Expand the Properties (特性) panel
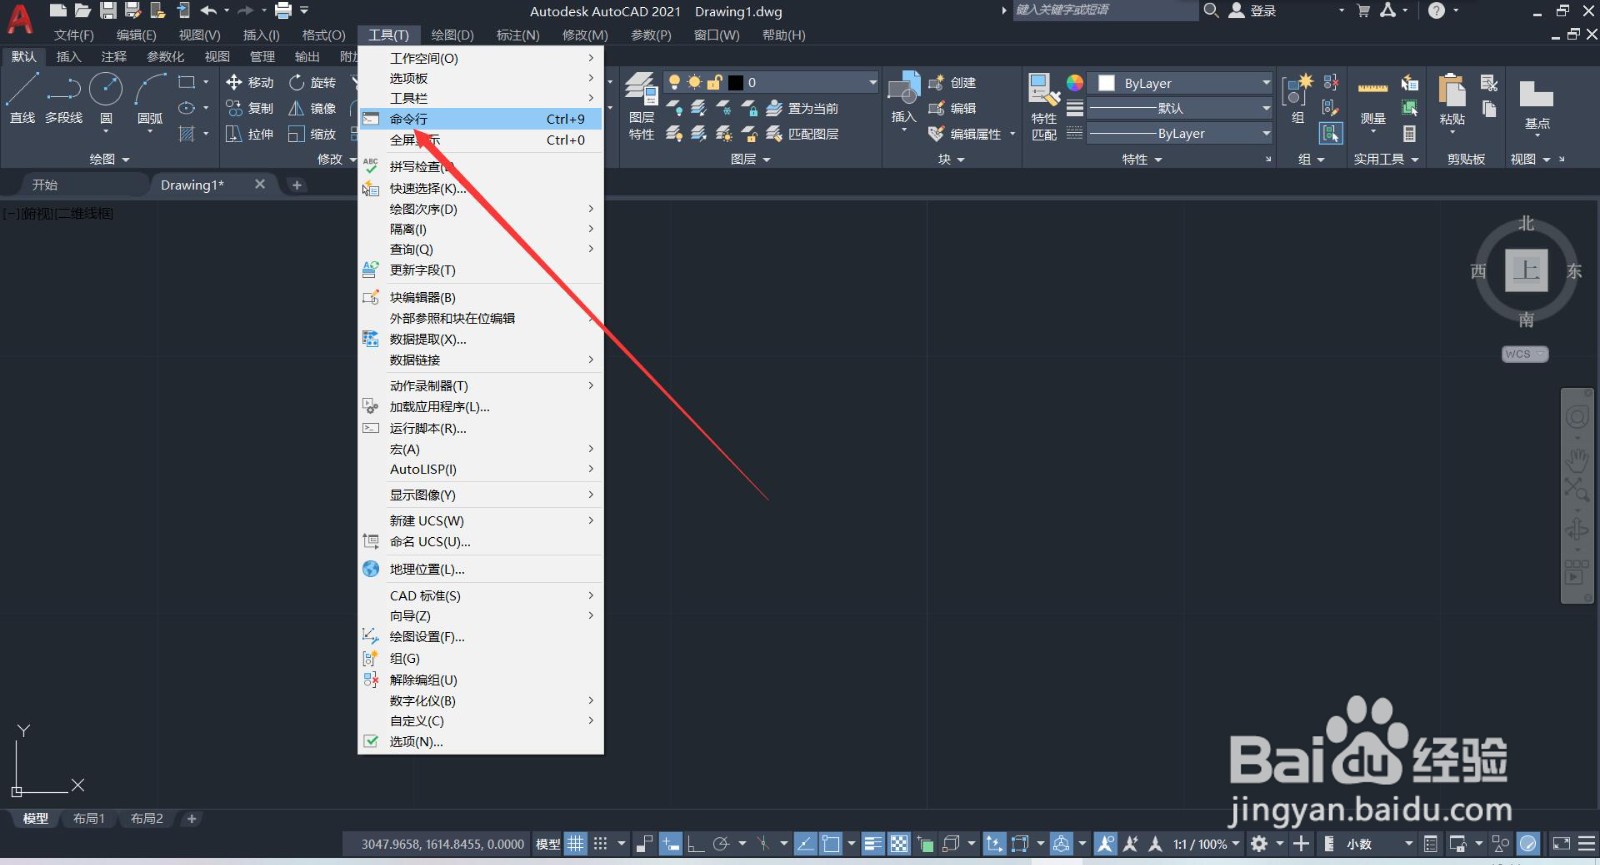The image size is (1600, 865). pyautogui.click(x=1142, y=159)
